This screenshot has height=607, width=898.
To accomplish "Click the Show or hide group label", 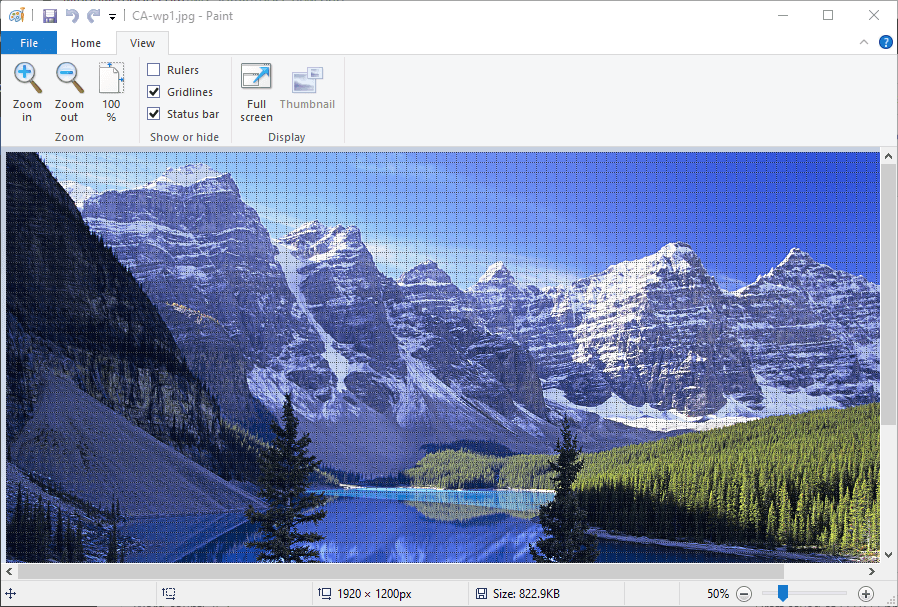I will [184, 137].
